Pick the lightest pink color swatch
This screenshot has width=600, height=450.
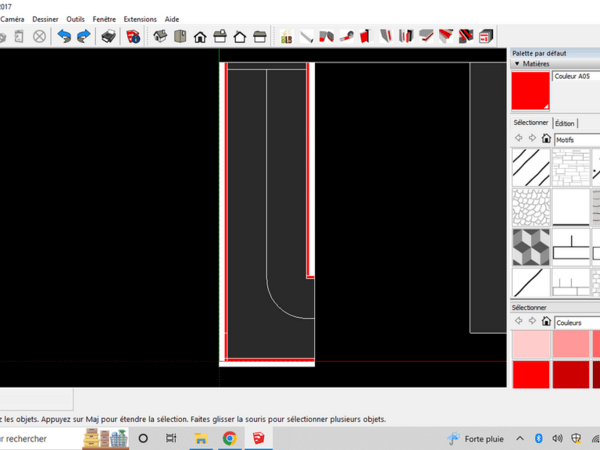530,343
